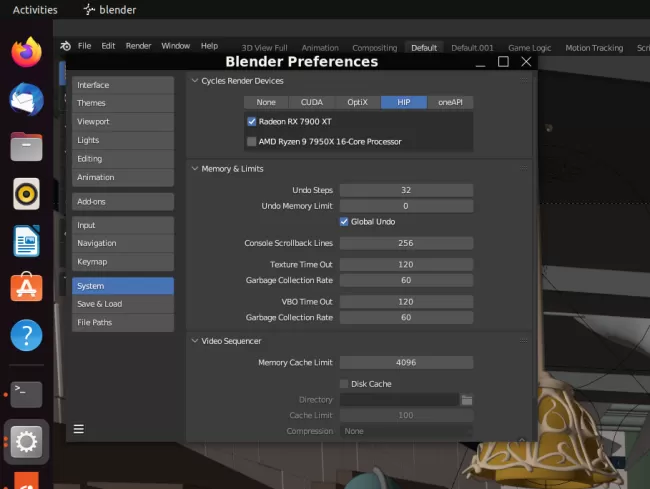The image size is (650, 489).
Task: Click the hamburger menu icon in Preferences
Action: click(x=79, y=429)
